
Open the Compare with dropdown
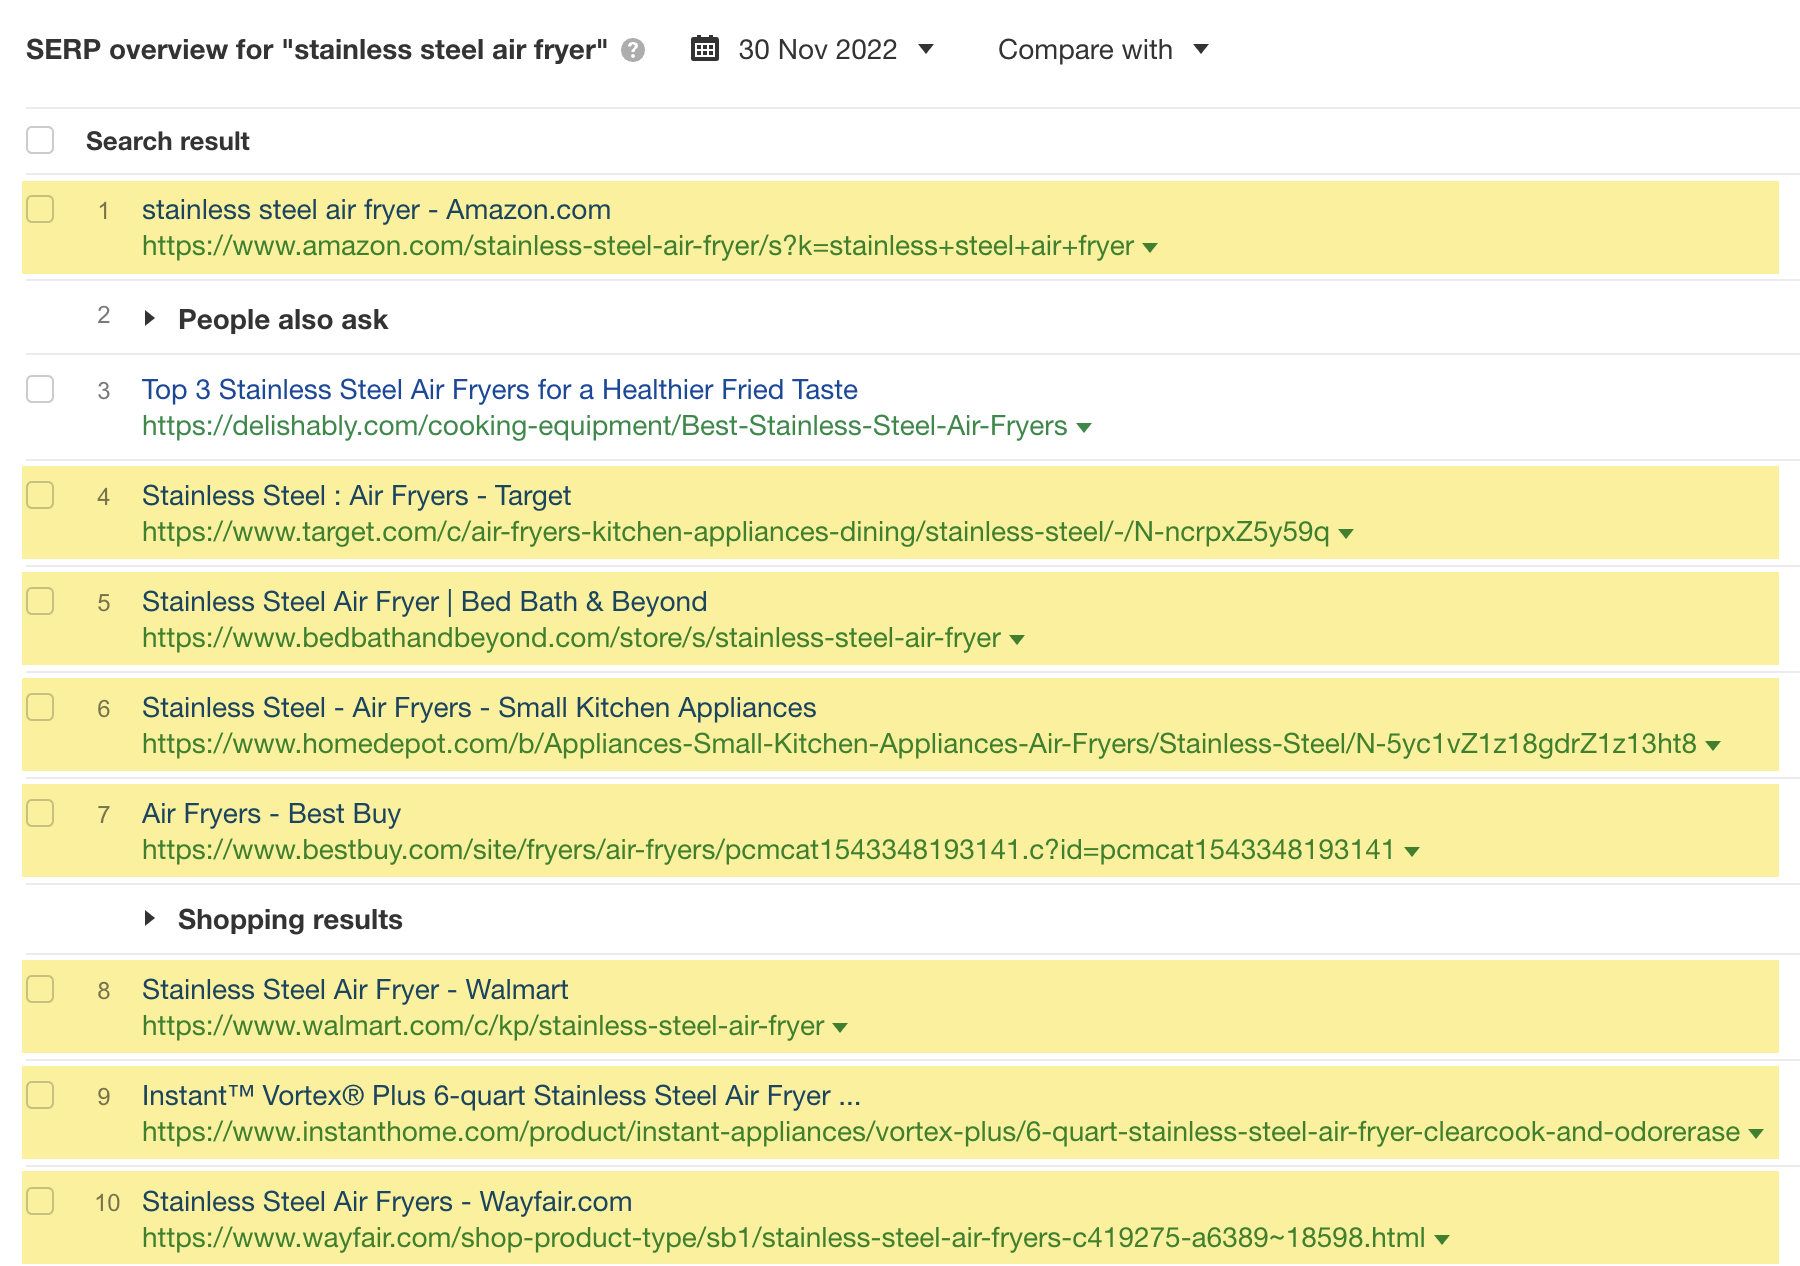1103,50
